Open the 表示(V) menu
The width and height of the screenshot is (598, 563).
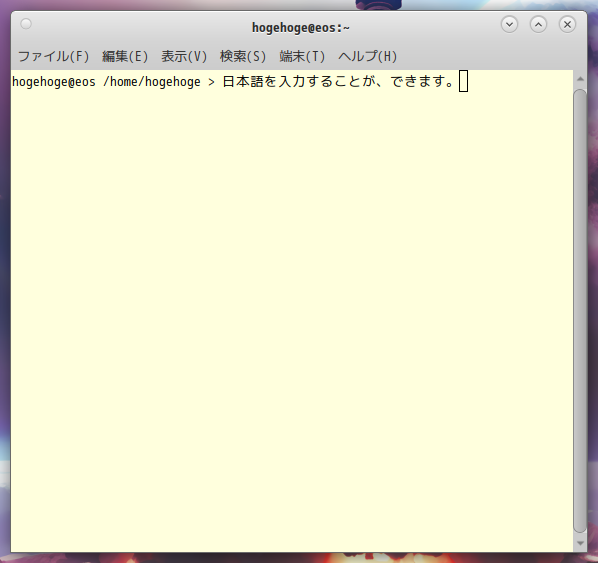pyautogui.click(x=184, y=56)
